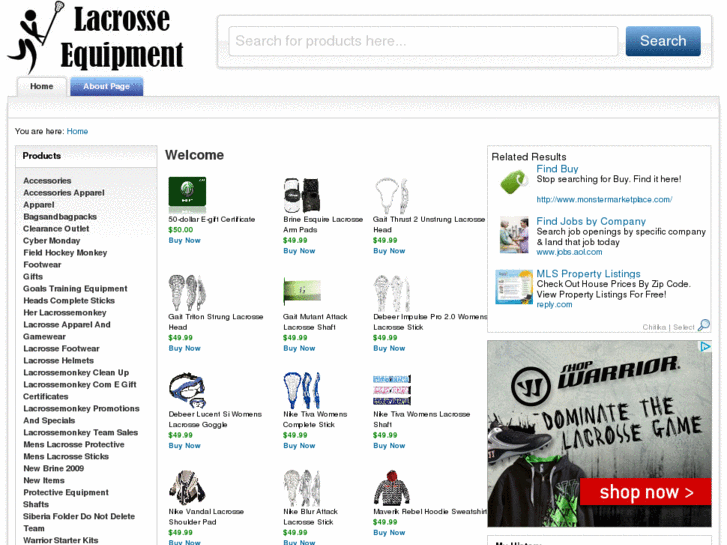Buy Now for Brine Esquire Arm Pads
Screen dimensions: 727x545
point(299,251)
